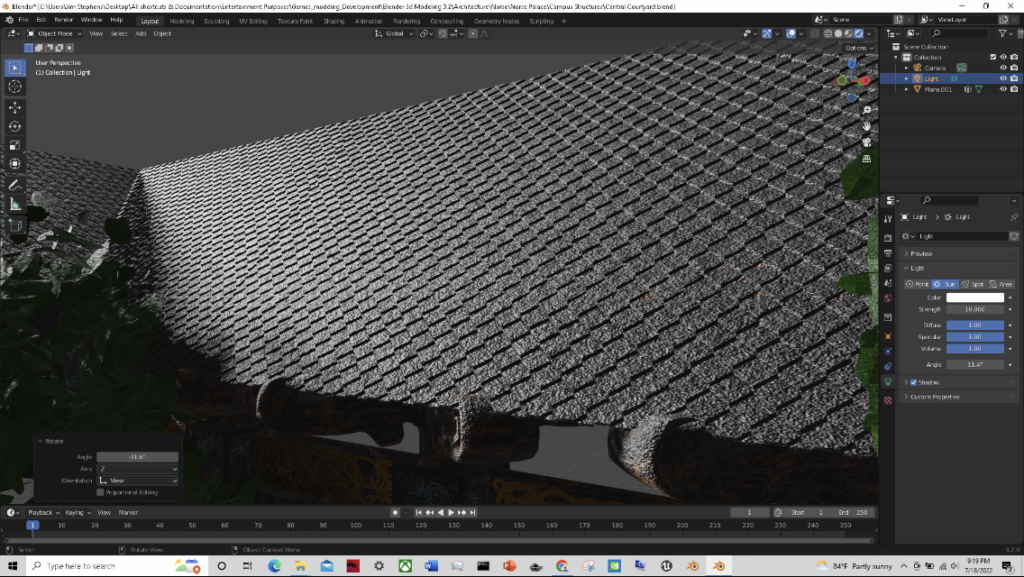
Task: Enable the Shadow checkbox
Action: [913, 382]
